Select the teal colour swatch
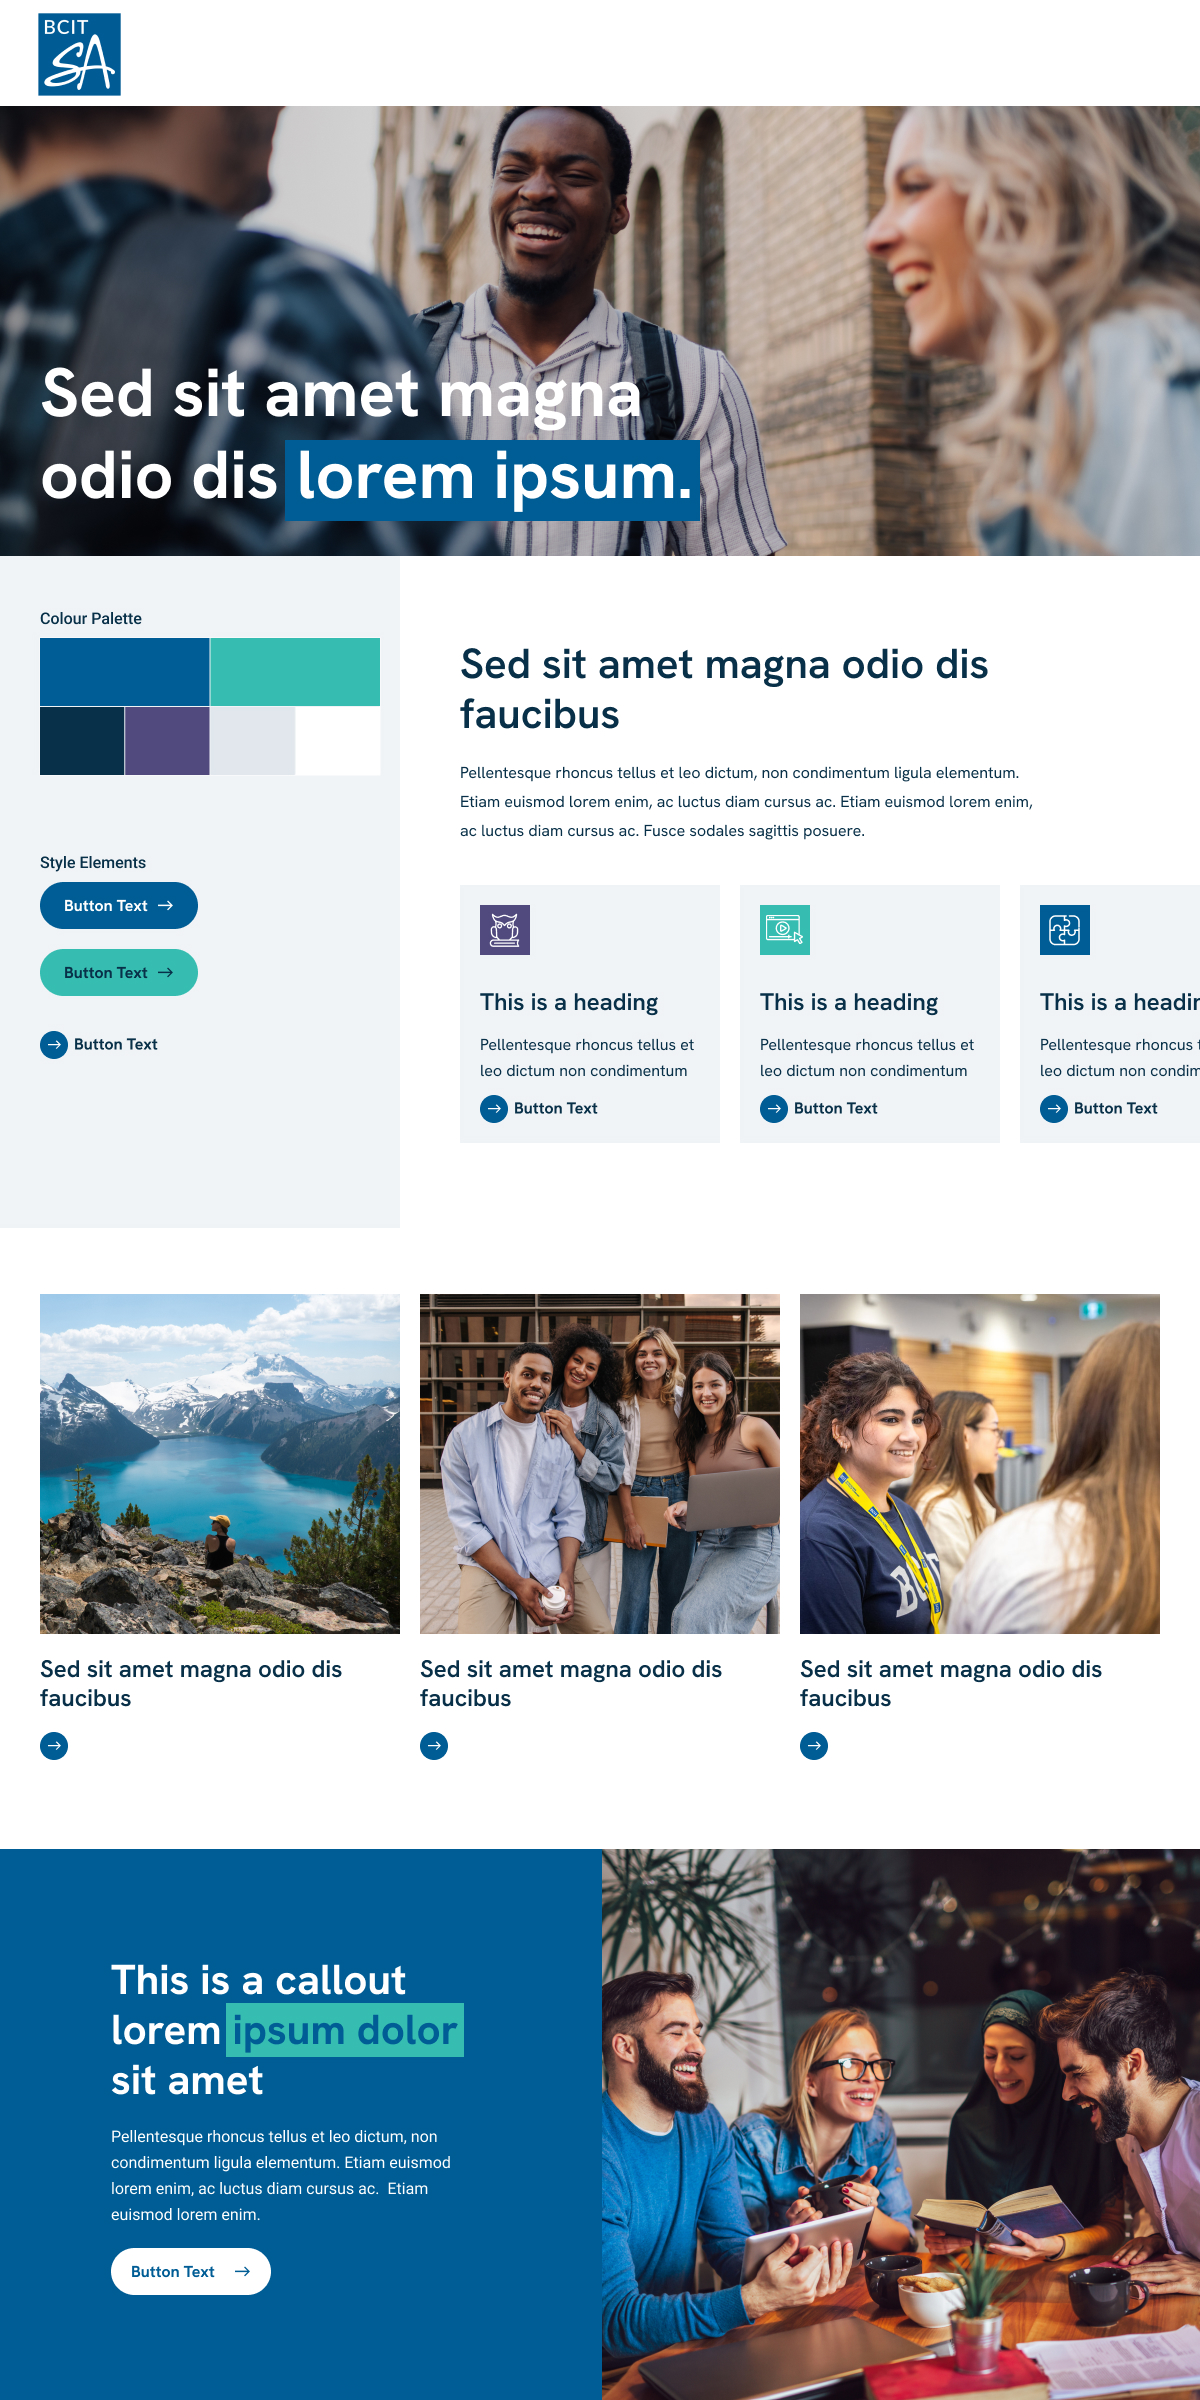Screen dimensions: 1200x2400 pyautogui.click(x=295, y=672)
